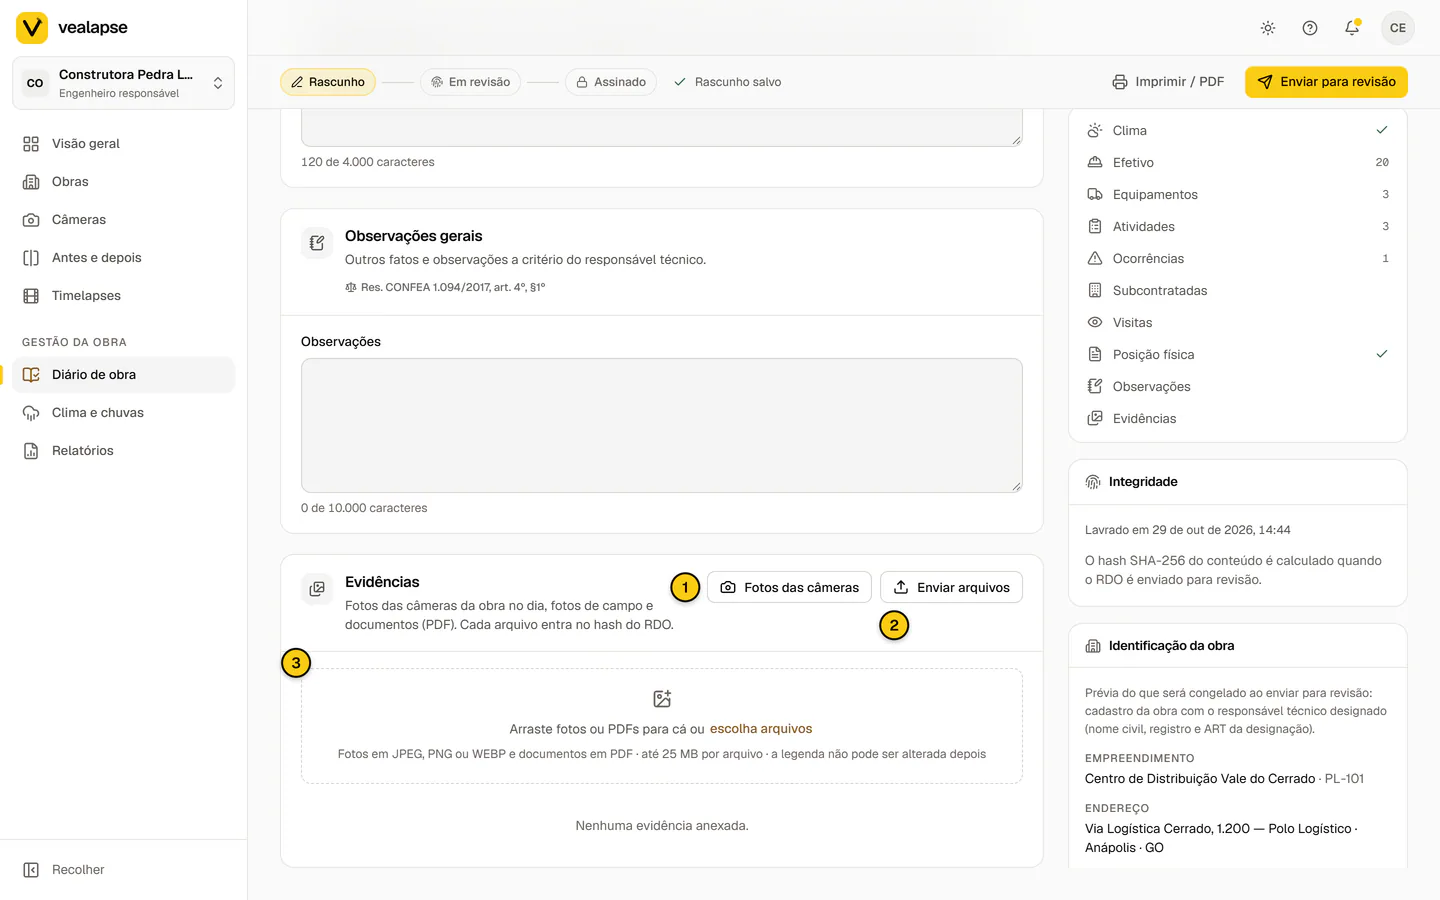
Task: Jump to Equipamentos section in outline
Action: pos(1238,195)
